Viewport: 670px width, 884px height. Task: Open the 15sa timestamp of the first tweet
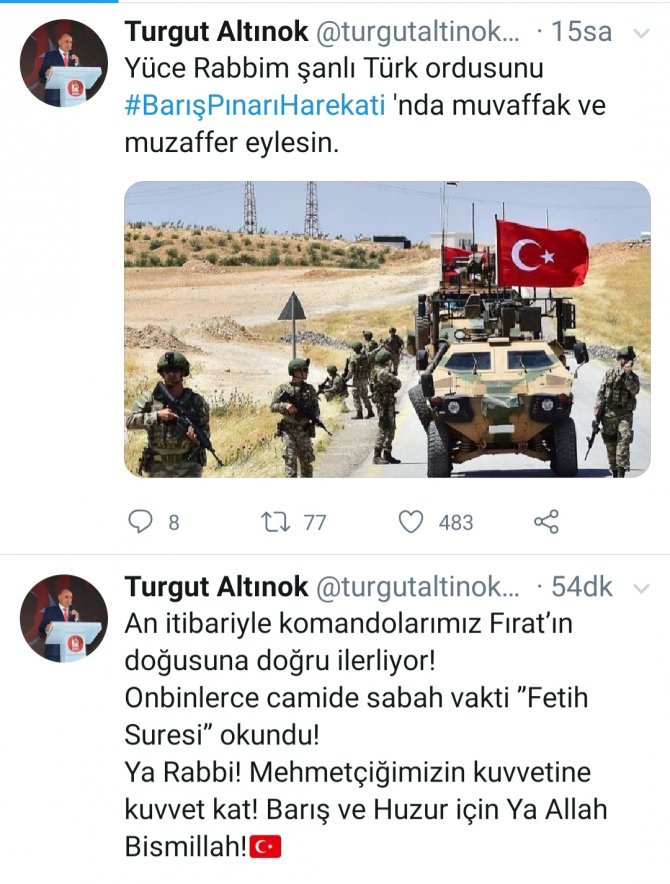581,32
